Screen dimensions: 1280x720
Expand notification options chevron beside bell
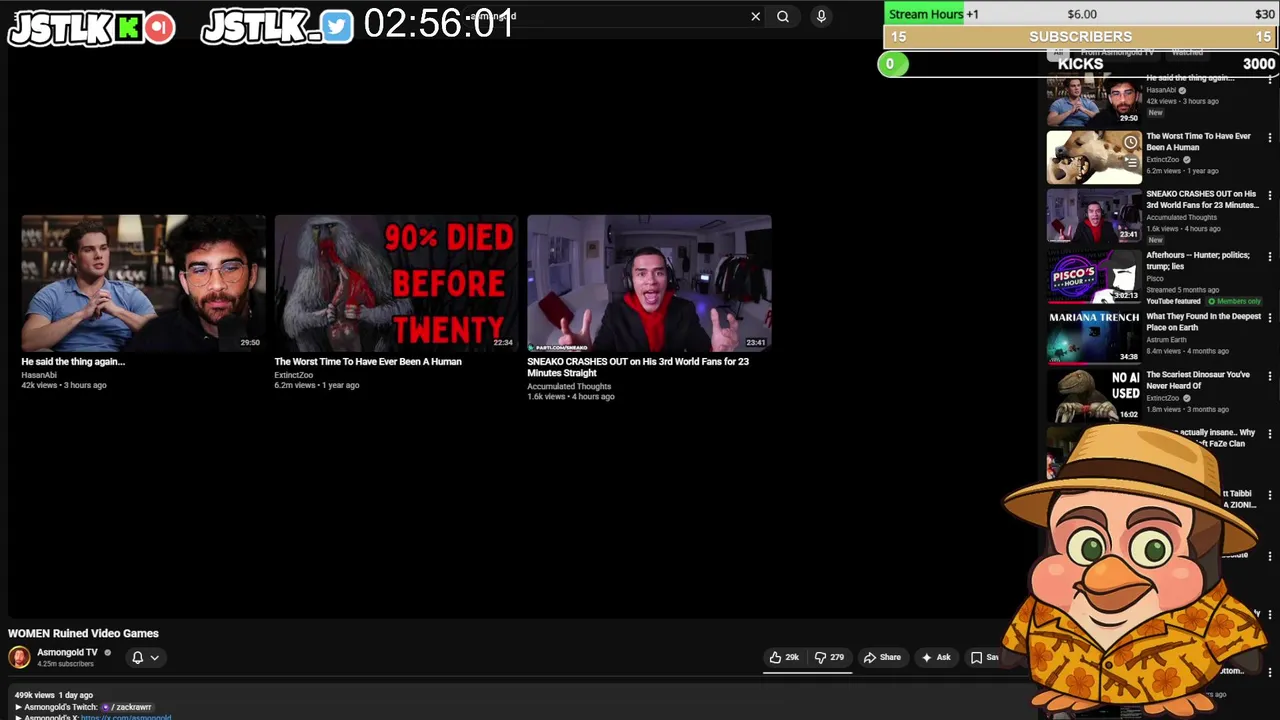(154, 657)
